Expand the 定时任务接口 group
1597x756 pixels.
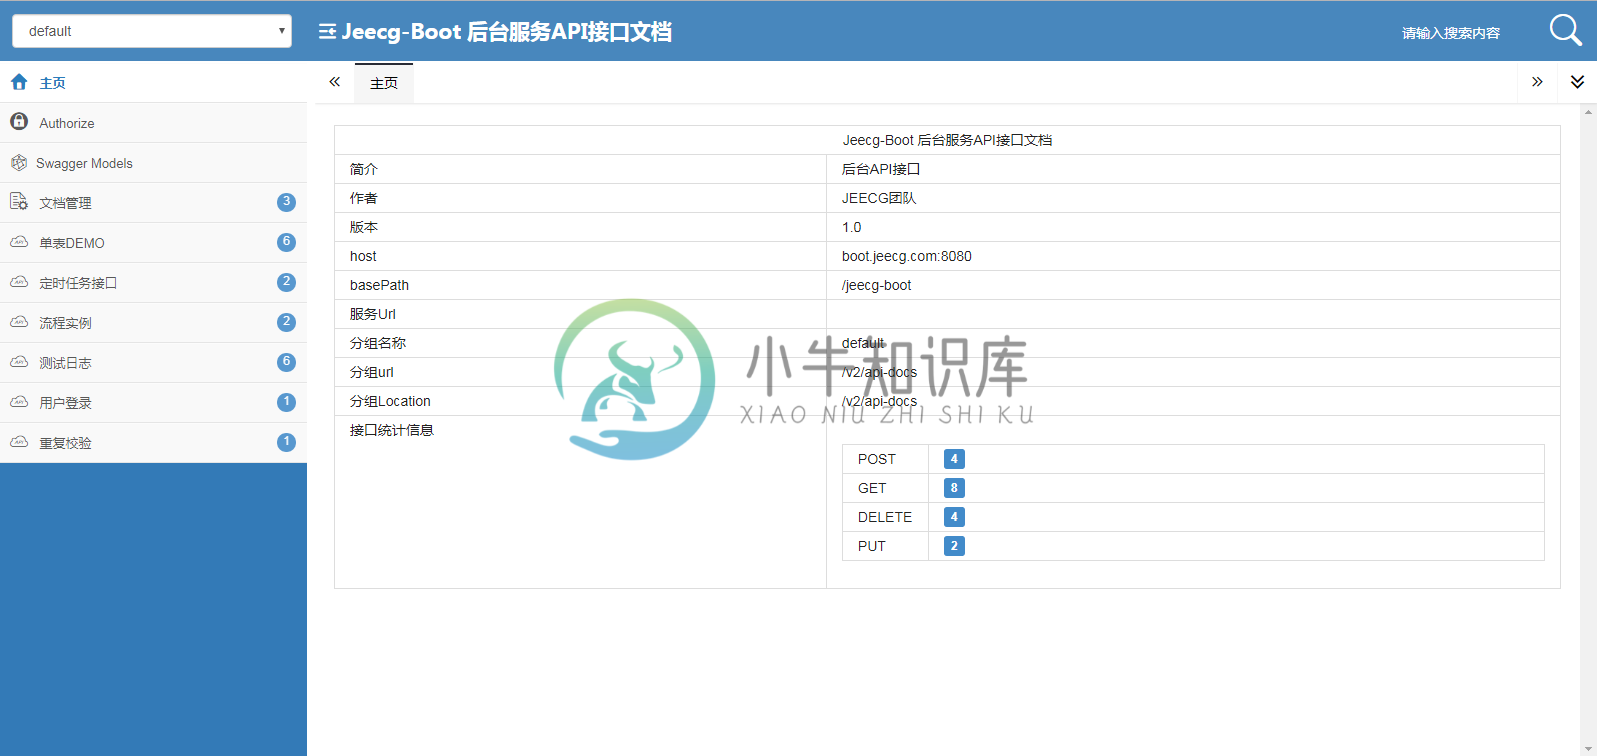(x=153, y=282)
